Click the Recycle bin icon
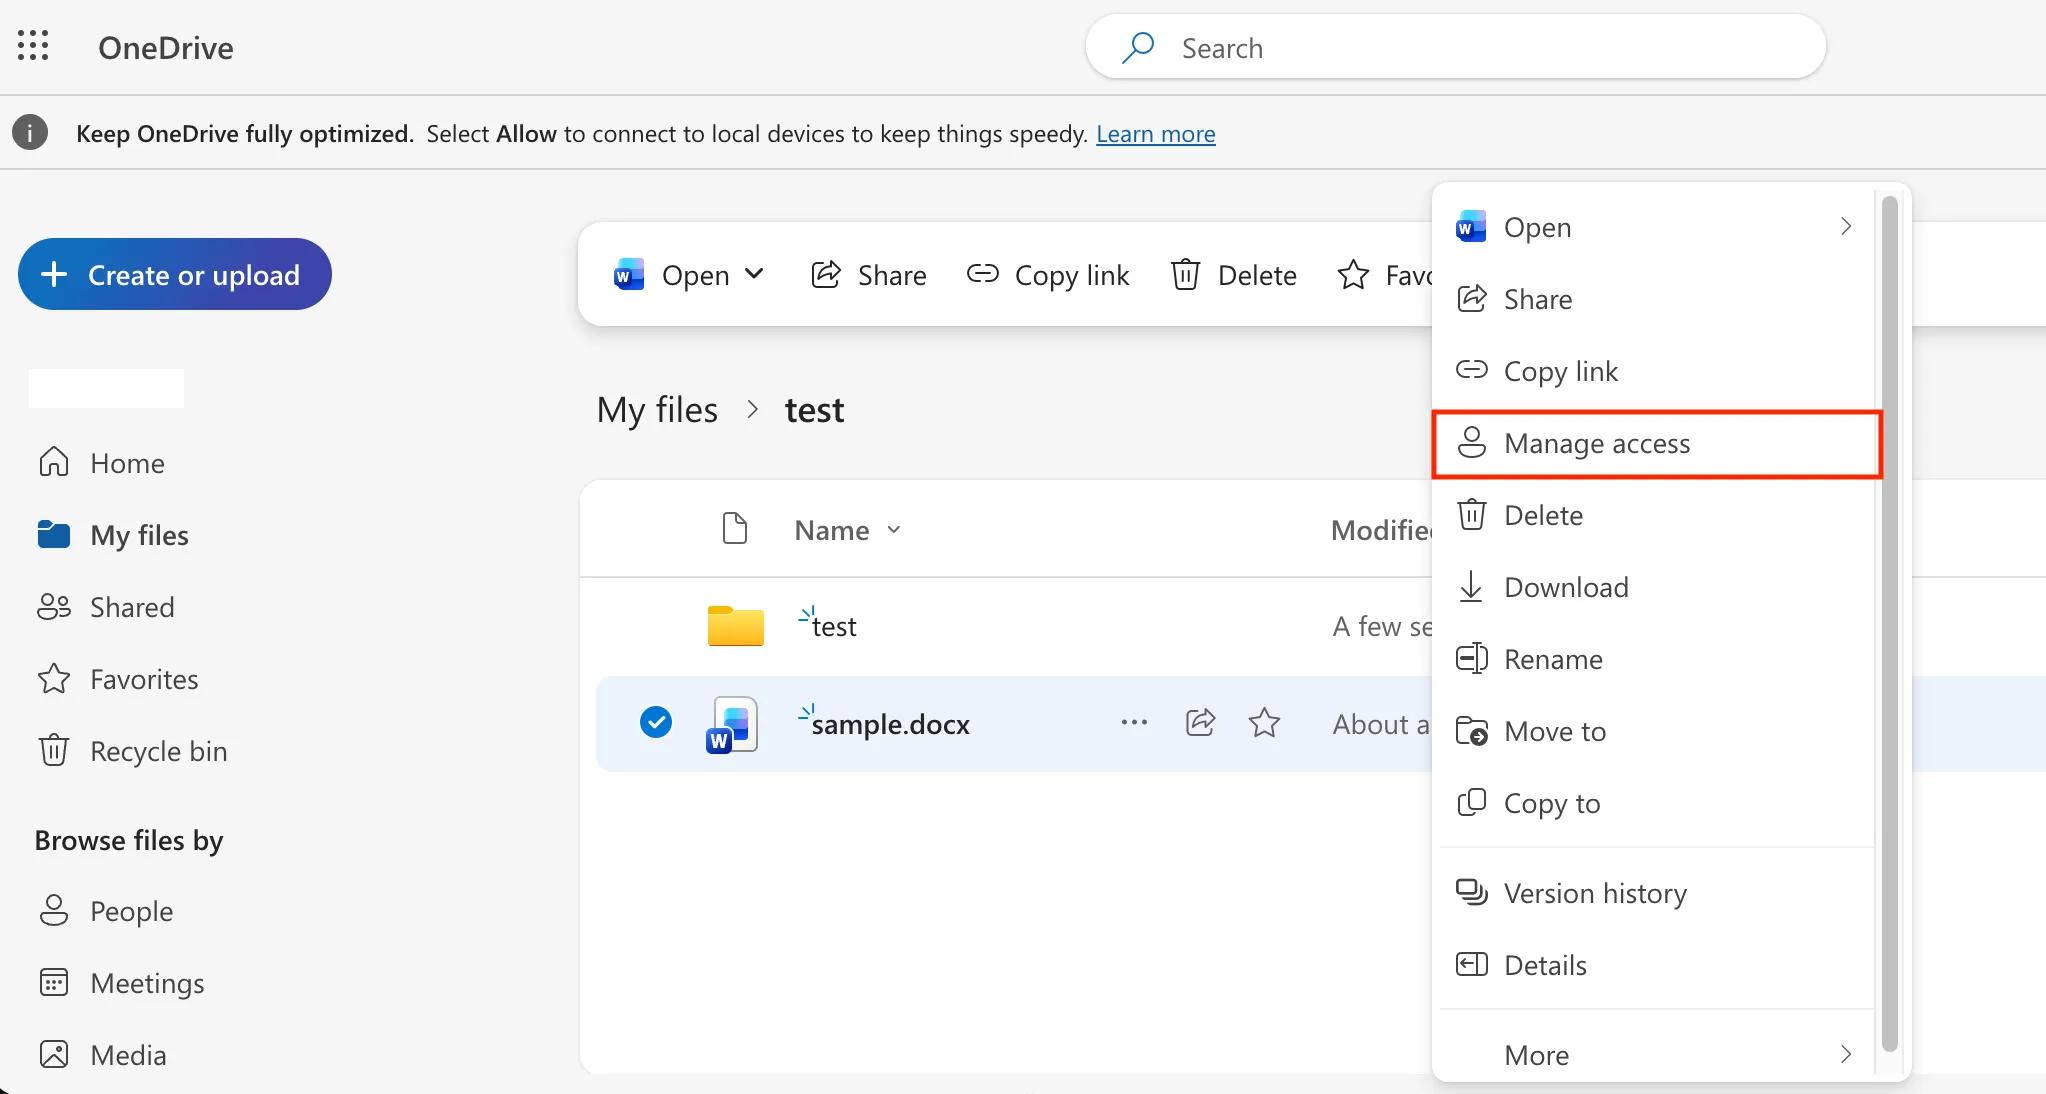2046x1094 pixels. [x=54, y=750]
